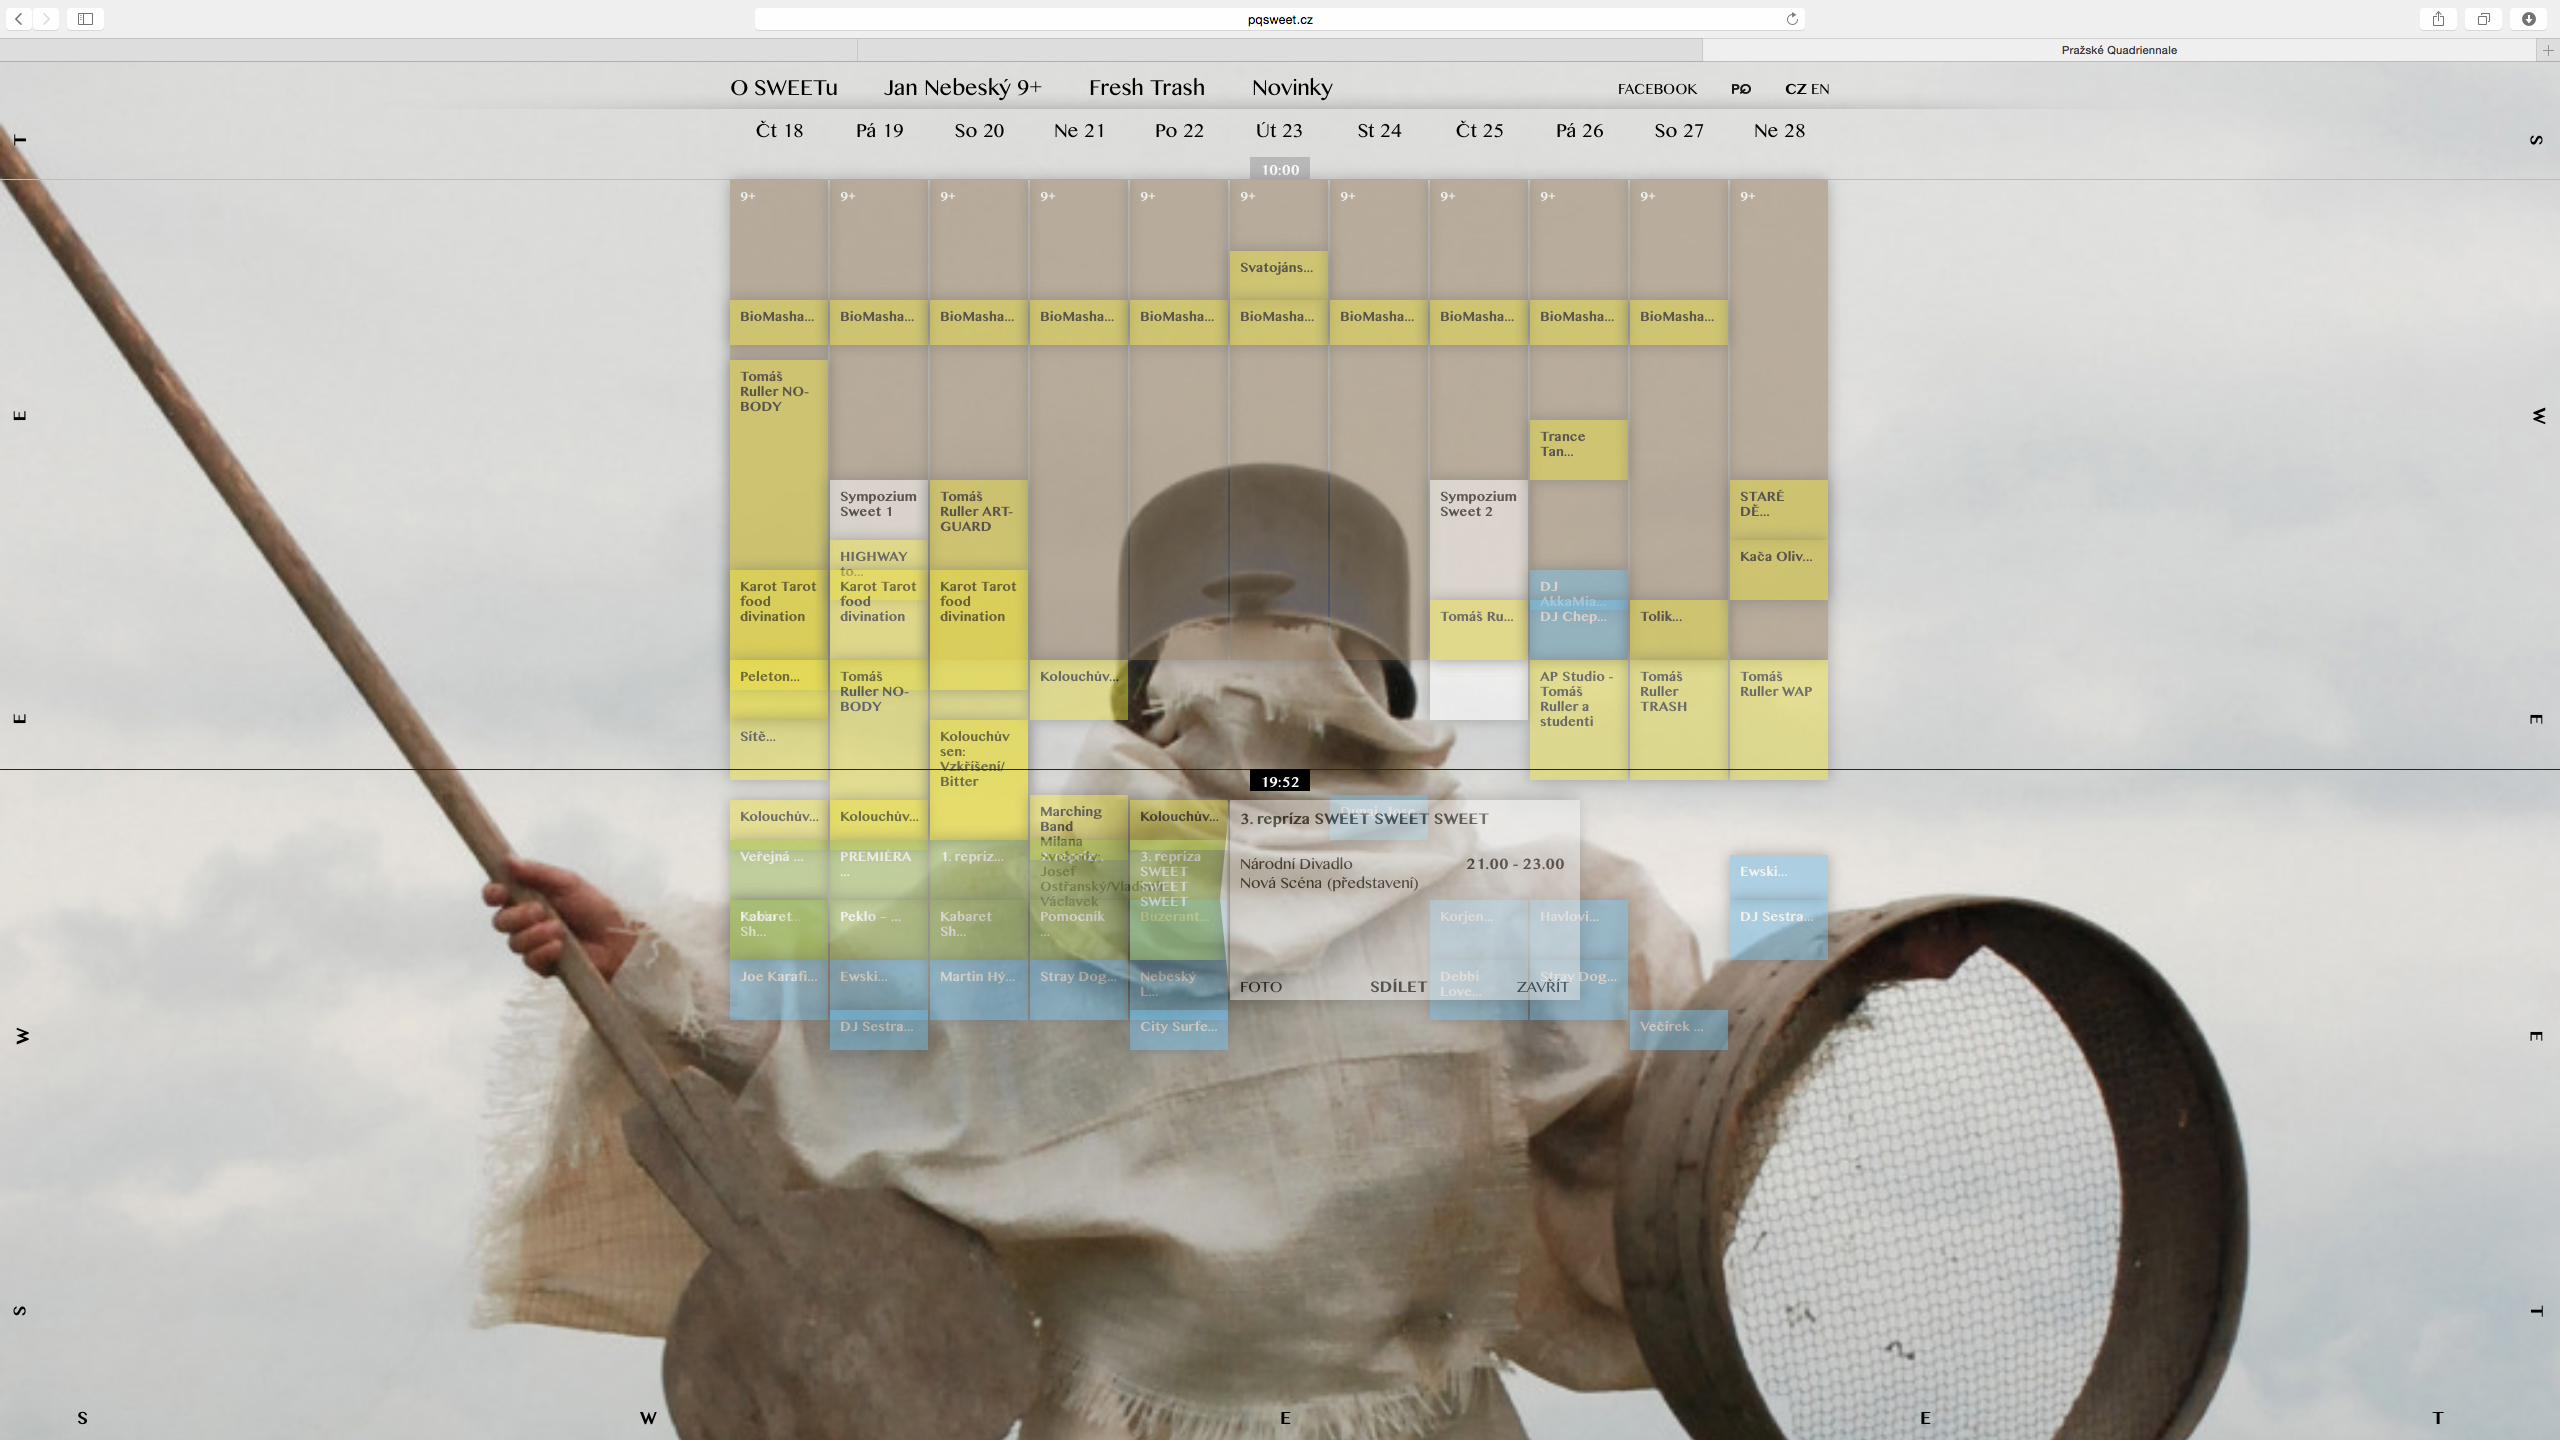Open the PREMIÉRA event on Pá 19
This screenshot has width=2560, height=1440.
coord(878,870)
